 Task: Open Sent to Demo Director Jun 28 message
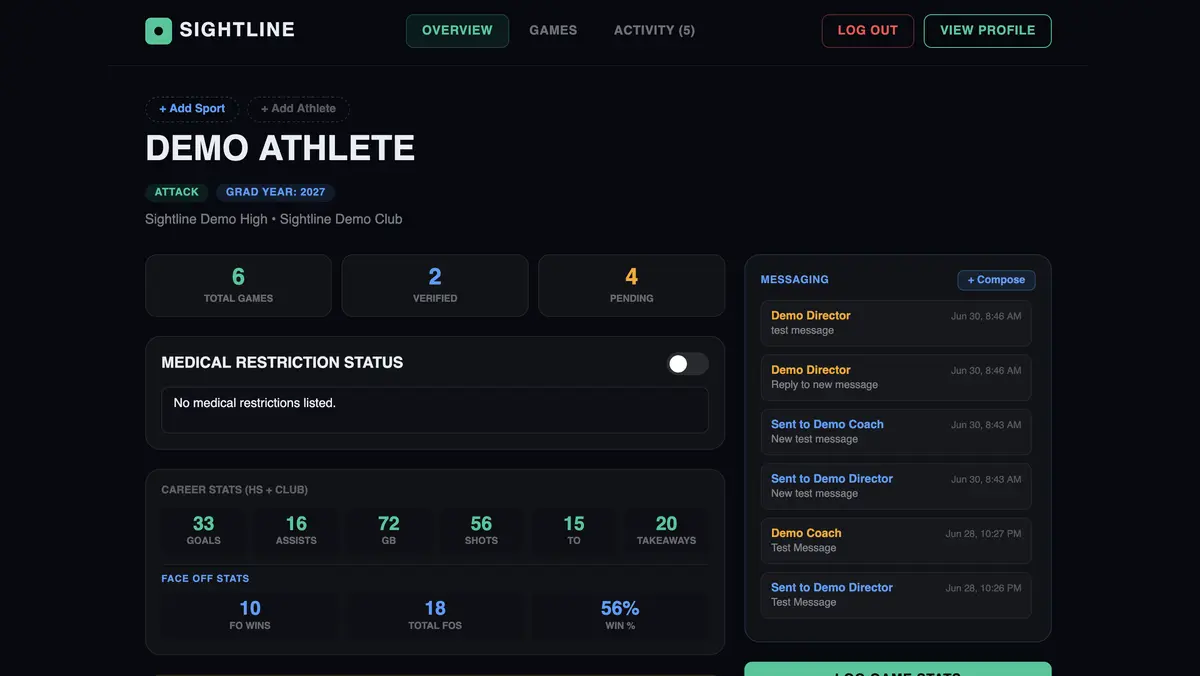point(896,595)
